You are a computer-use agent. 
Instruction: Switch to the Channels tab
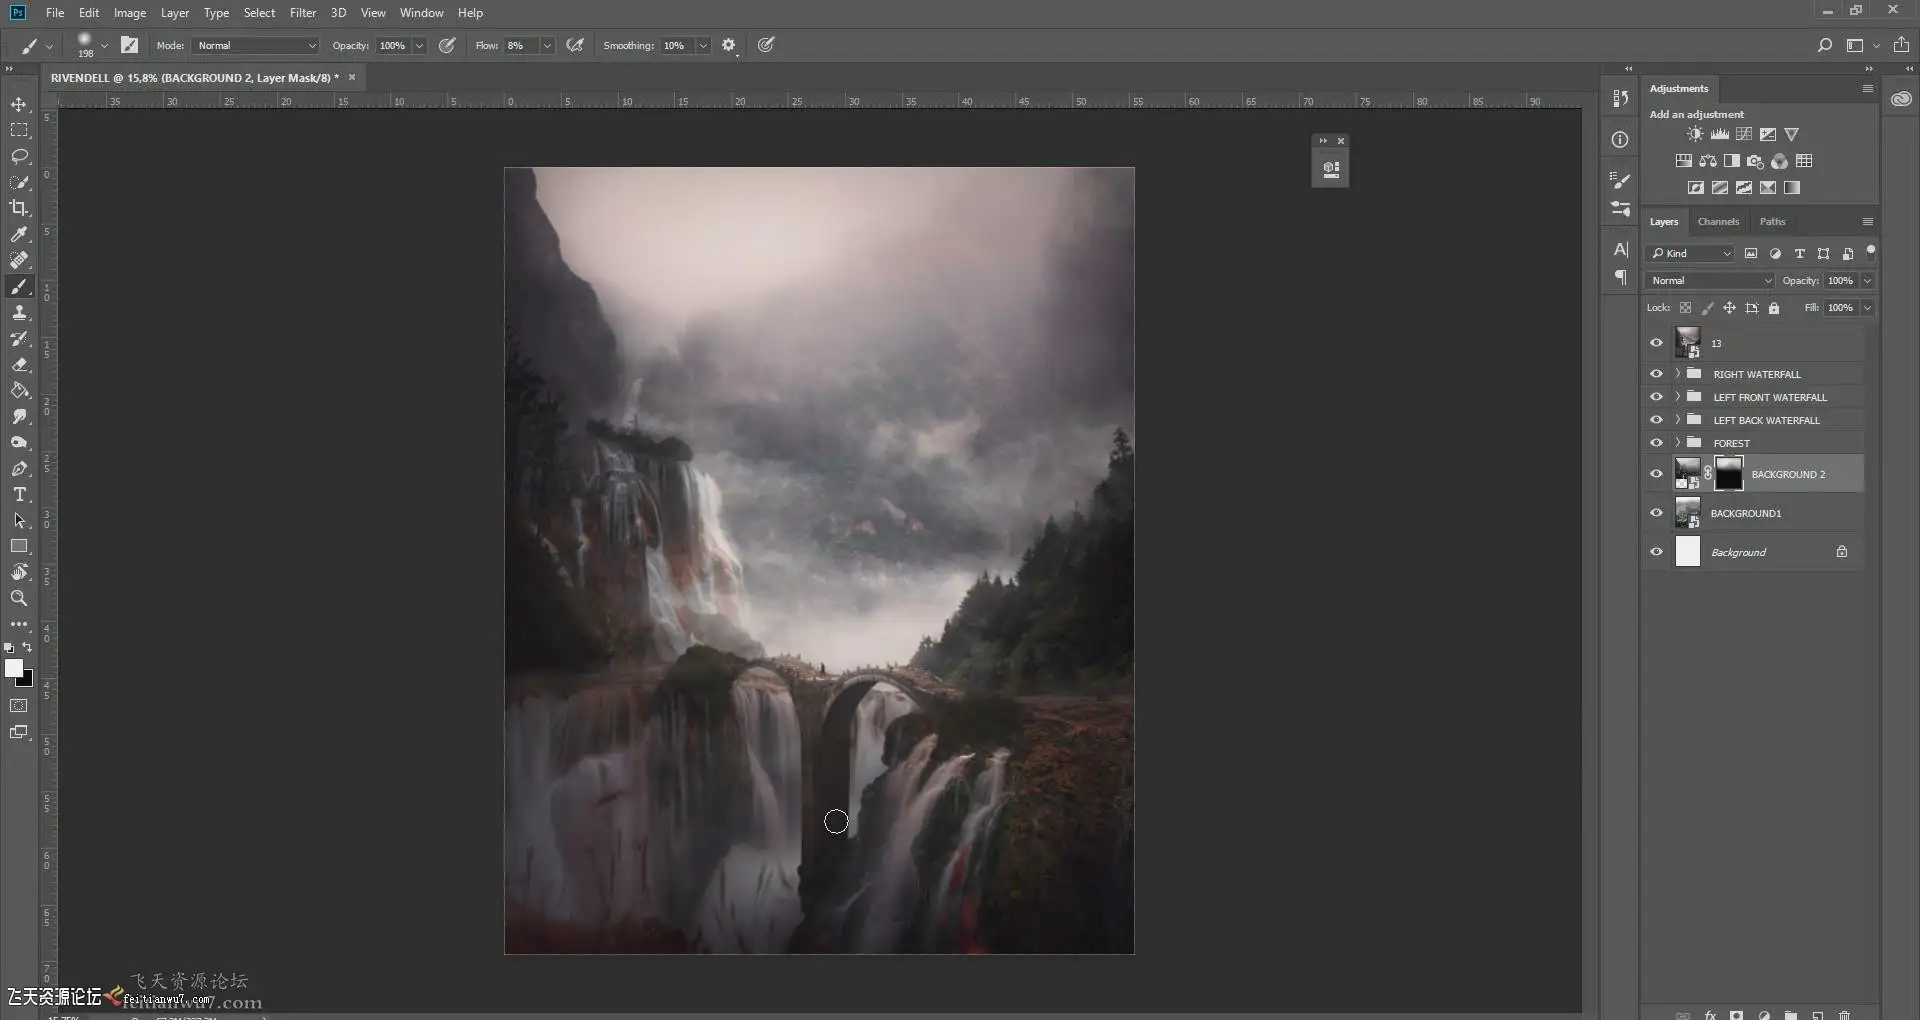pos(1718,222)
